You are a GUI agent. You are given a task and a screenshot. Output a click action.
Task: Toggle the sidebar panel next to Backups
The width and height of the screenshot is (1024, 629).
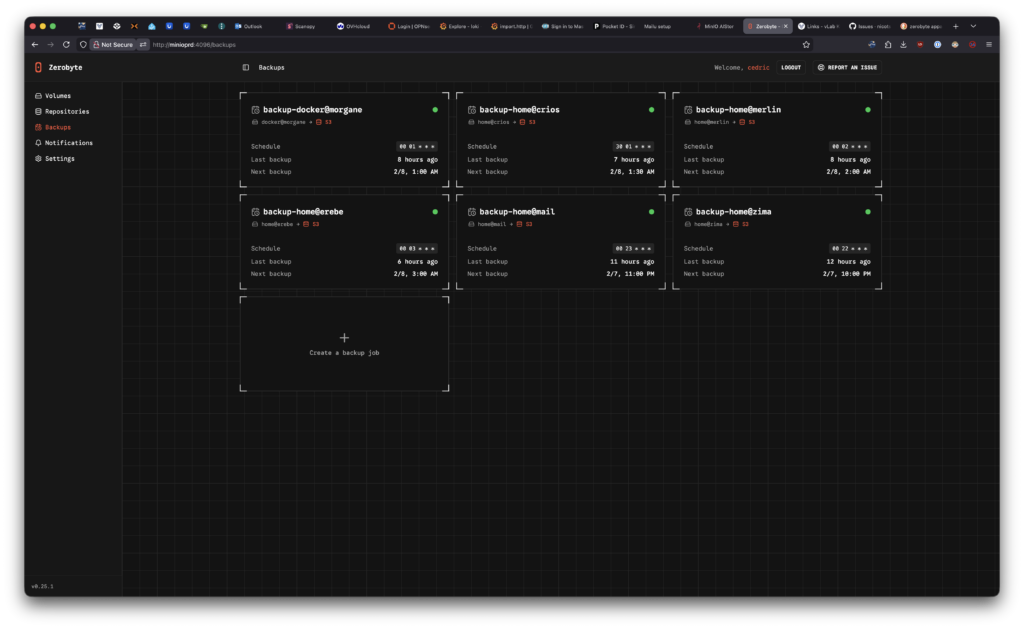246,68
